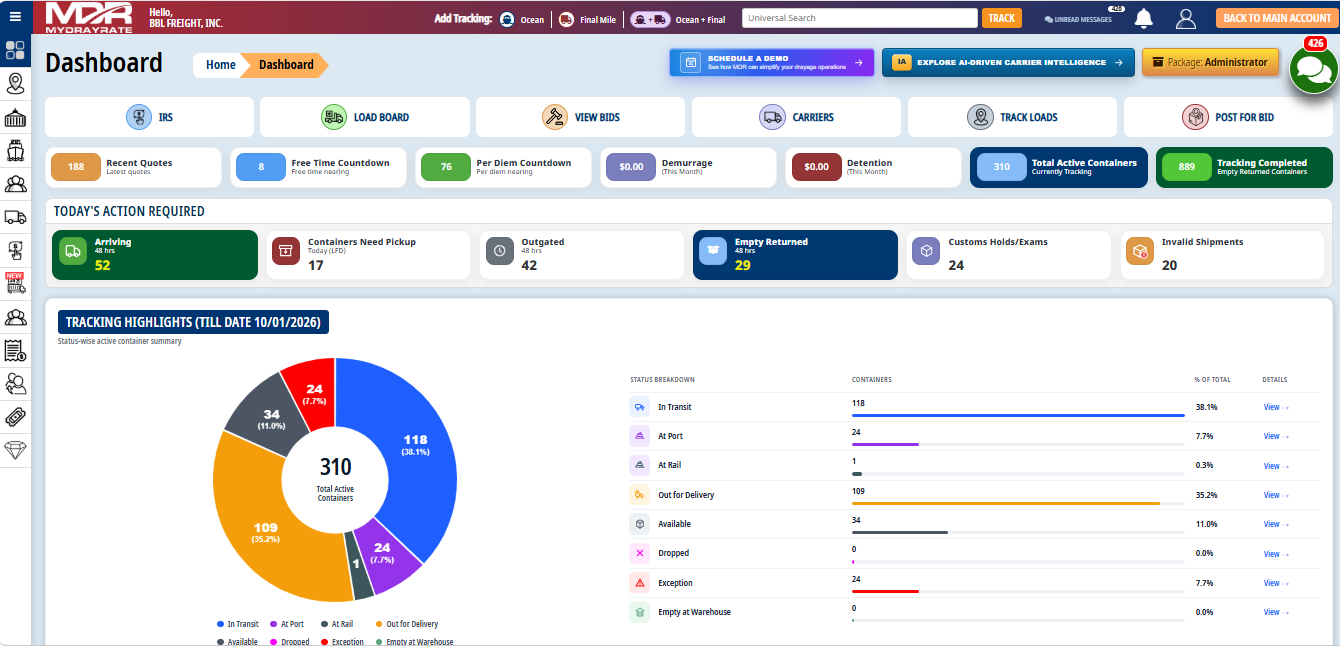Click the Invalid Shipments orange icon

coord(1139,252)
